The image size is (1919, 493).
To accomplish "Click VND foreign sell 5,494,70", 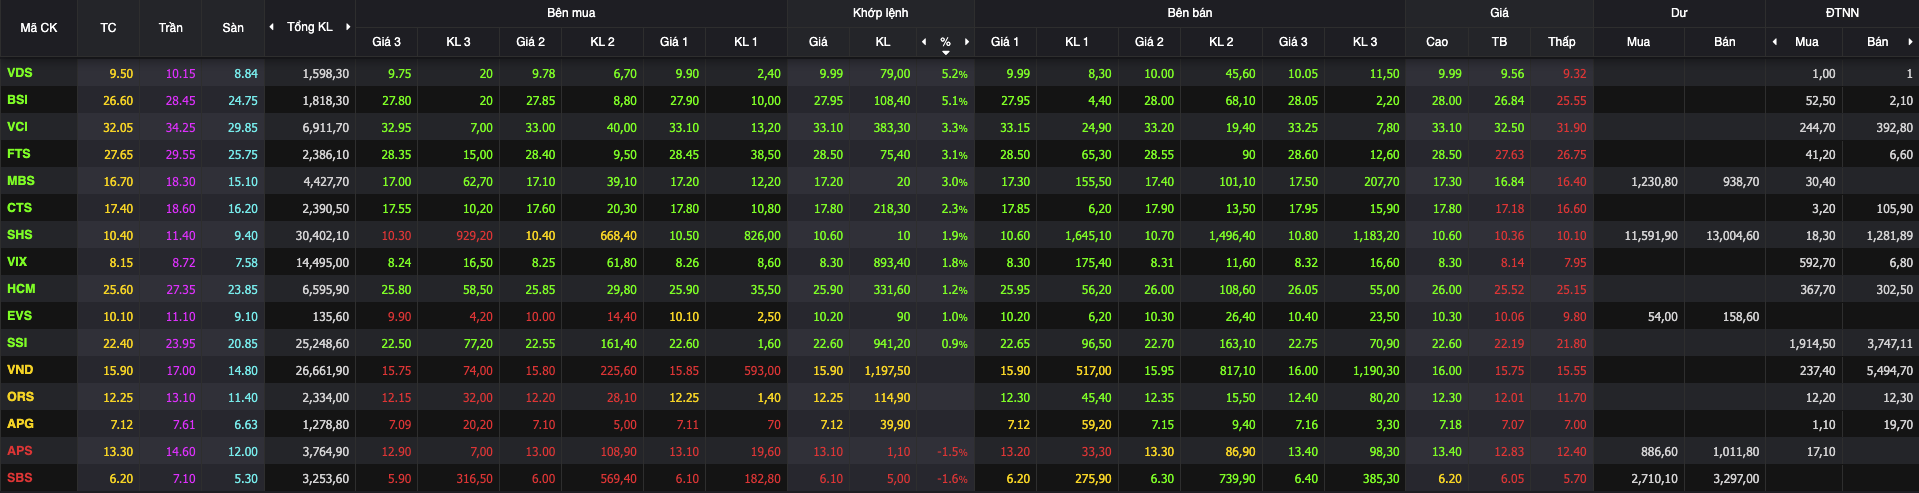I will [x=1889, y=371].
